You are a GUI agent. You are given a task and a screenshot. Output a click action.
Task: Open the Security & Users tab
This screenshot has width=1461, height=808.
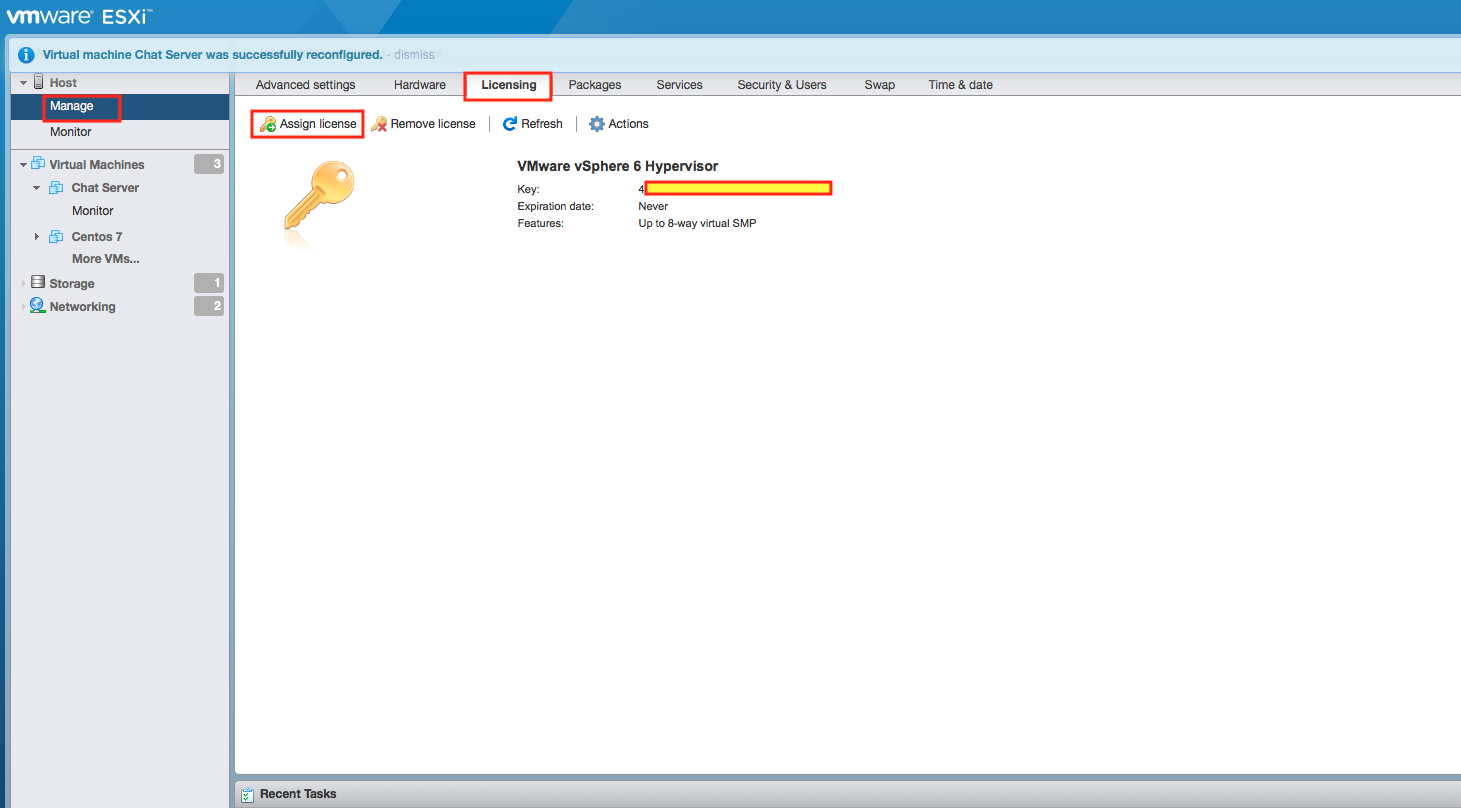[x=782, y=85]
